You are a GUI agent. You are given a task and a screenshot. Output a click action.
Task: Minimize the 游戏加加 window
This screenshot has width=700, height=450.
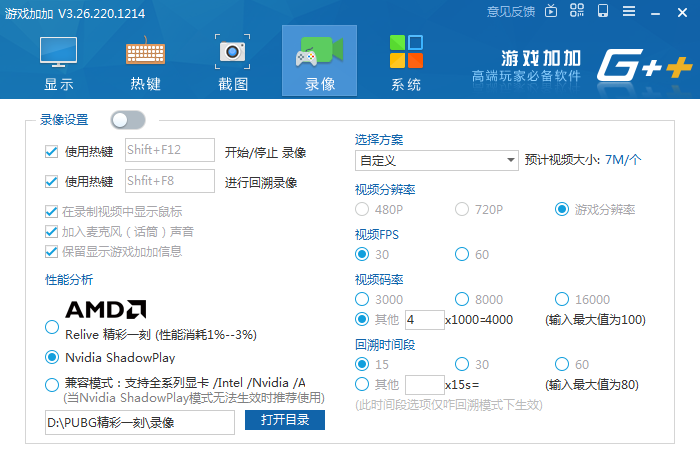click(655, 13)
